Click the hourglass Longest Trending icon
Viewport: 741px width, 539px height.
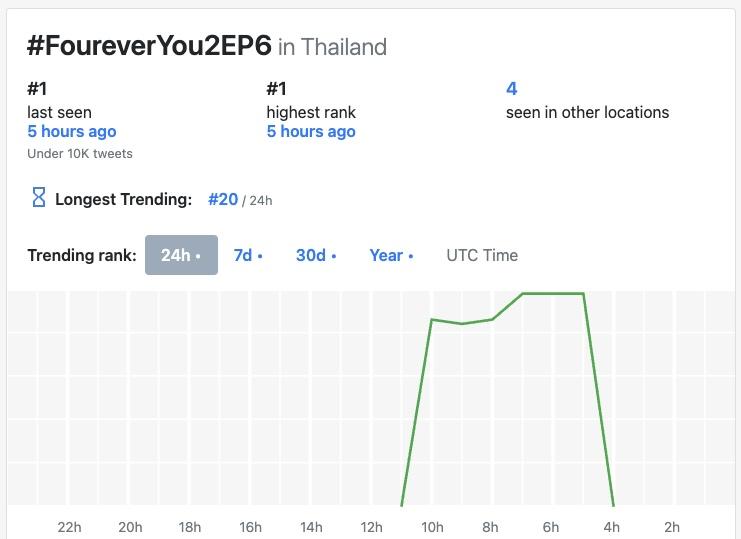[39, 198]
